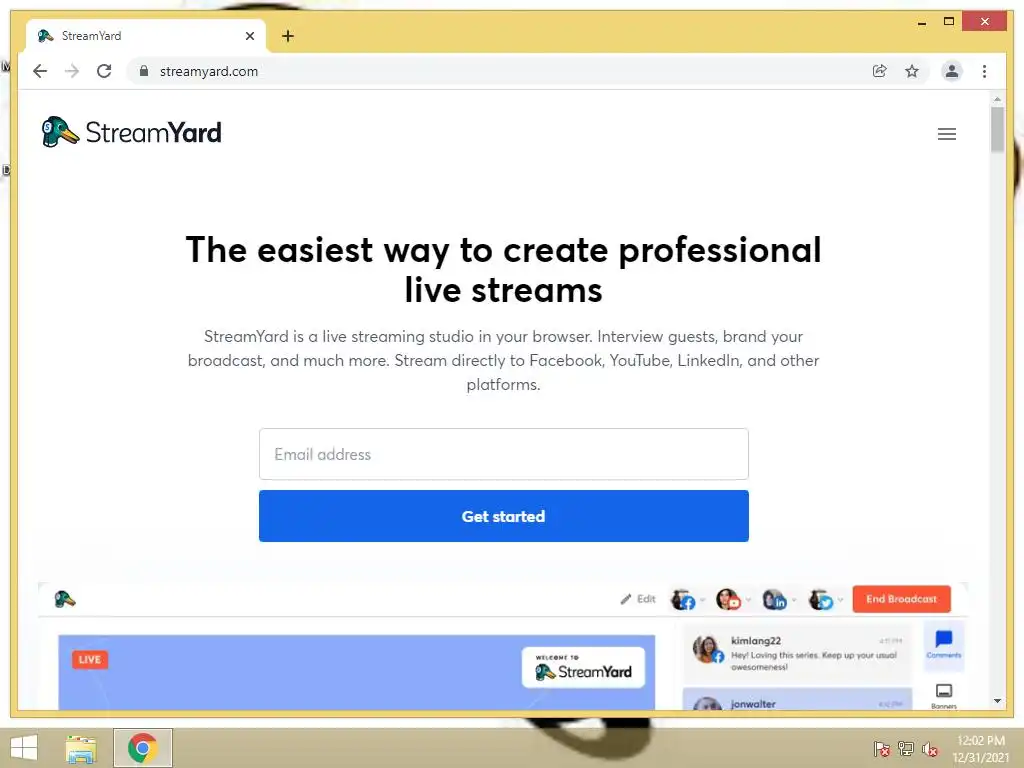Click End Broadcast in the preview image
The width and height of the screenshot is (1024, 768).
click(x=901, y=599)
